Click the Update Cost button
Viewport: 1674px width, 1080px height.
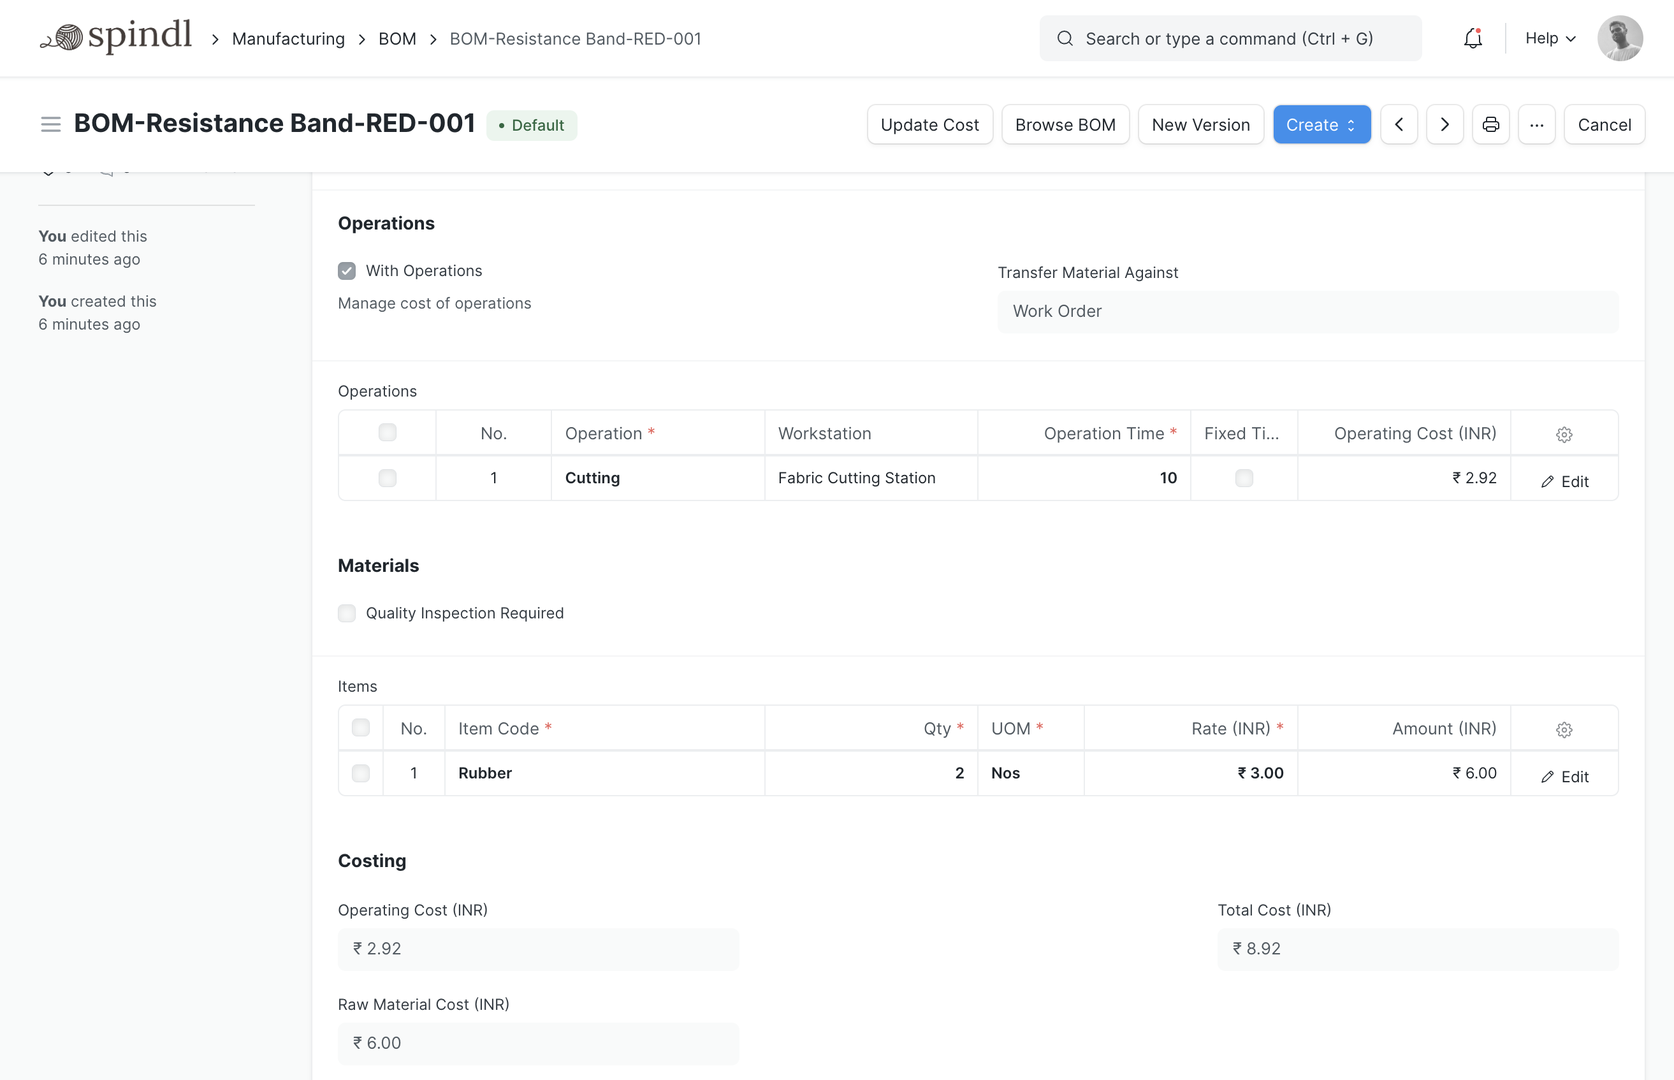pos(929,124)
